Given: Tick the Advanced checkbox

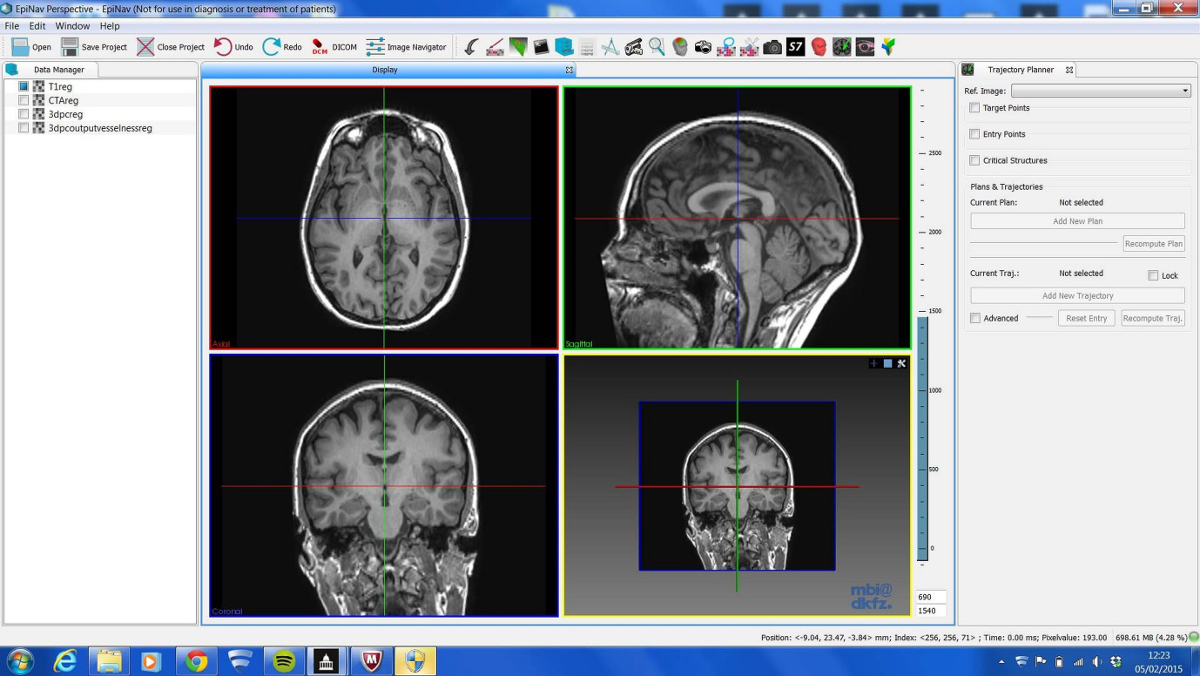Looking at the screenshot, I should tap(976, 318).
